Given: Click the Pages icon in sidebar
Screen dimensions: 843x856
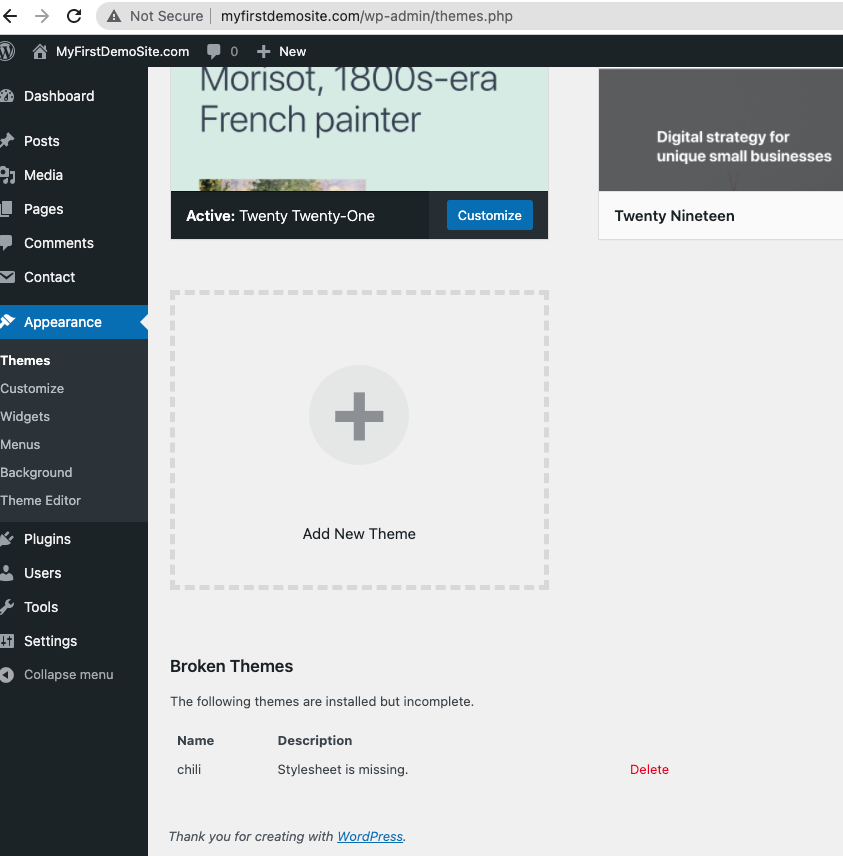Looking at the screenshot, I should [7, 209].
